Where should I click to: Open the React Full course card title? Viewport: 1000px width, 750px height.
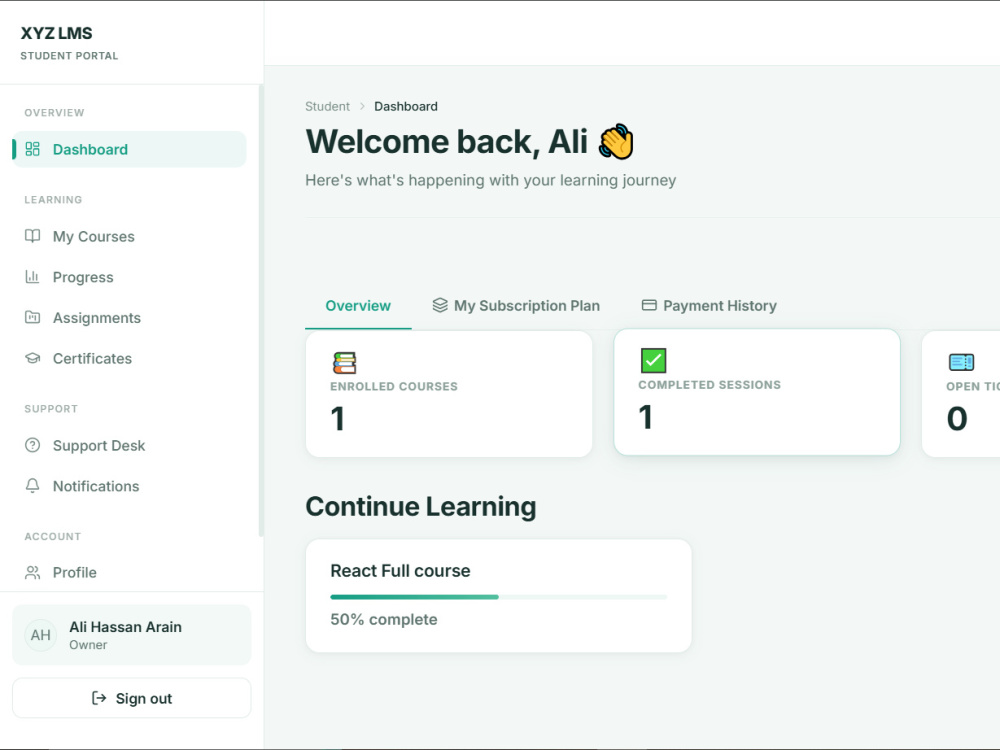pyautogui.click(x=400, y=571)
